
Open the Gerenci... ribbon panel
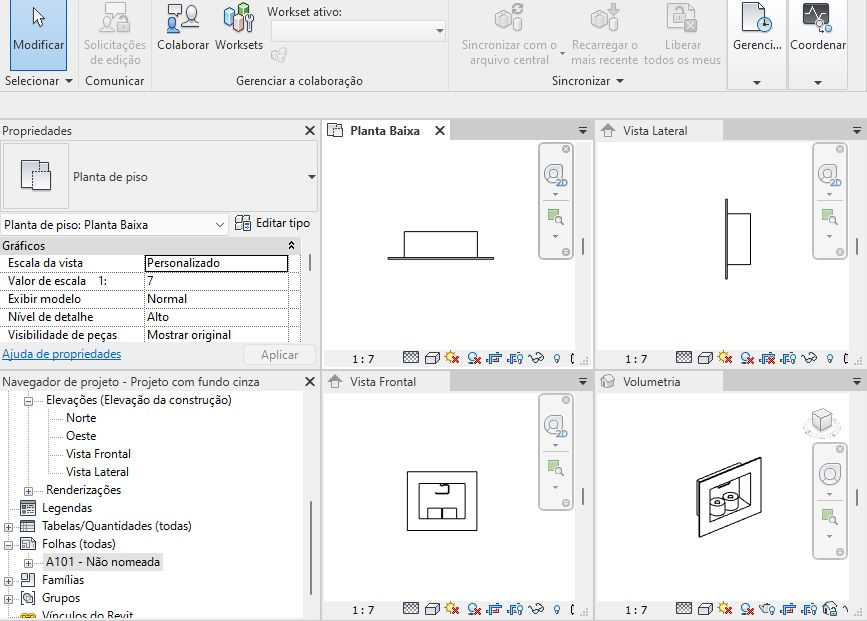click(x=757, y=44)
